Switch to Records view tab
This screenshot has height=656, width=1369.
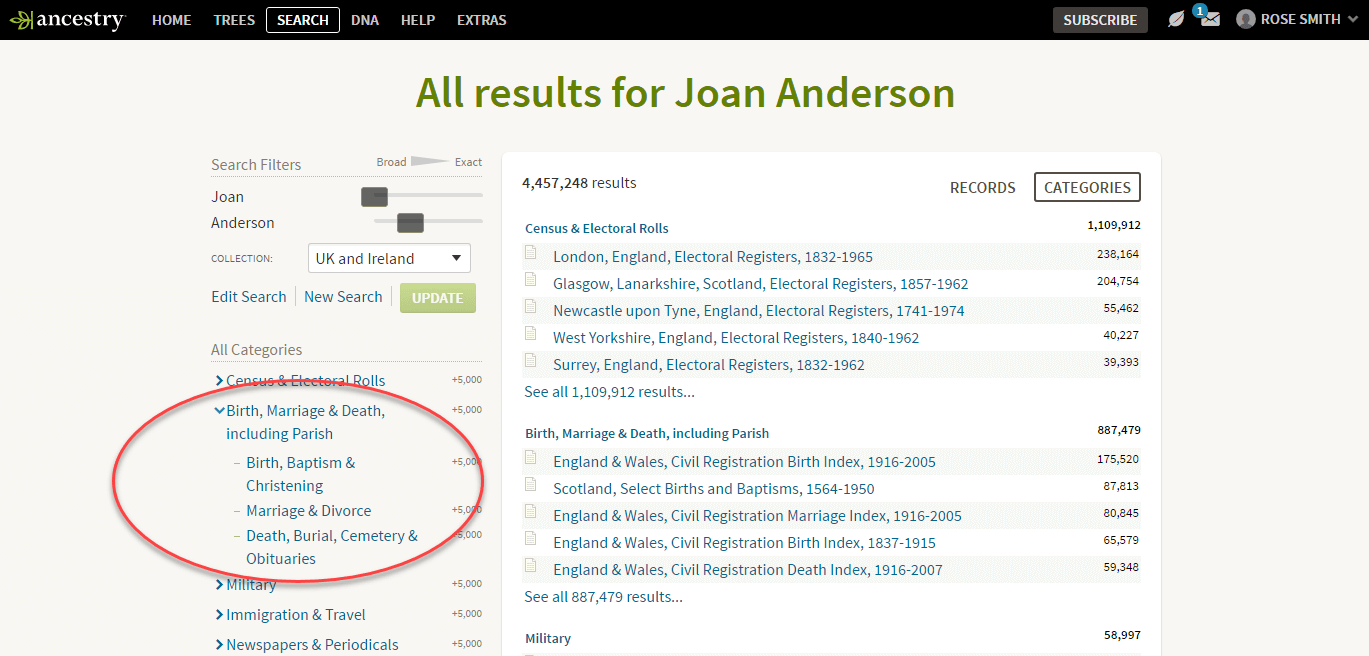[x=982, y=187]
